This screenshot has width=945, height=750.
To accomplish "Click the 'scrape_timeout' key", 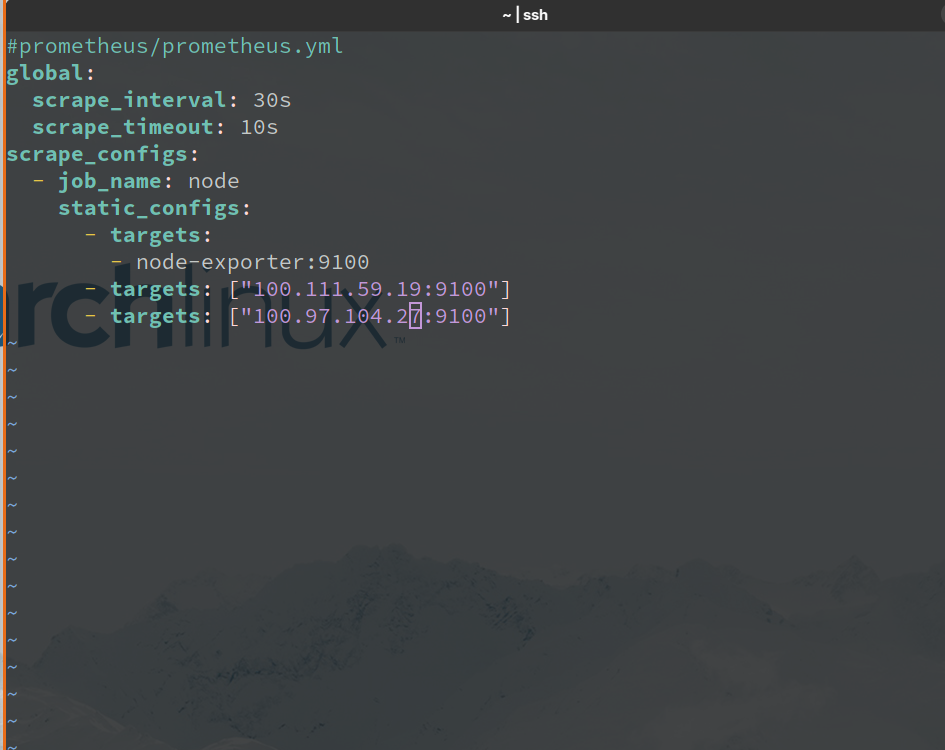I will coord(123,127).
